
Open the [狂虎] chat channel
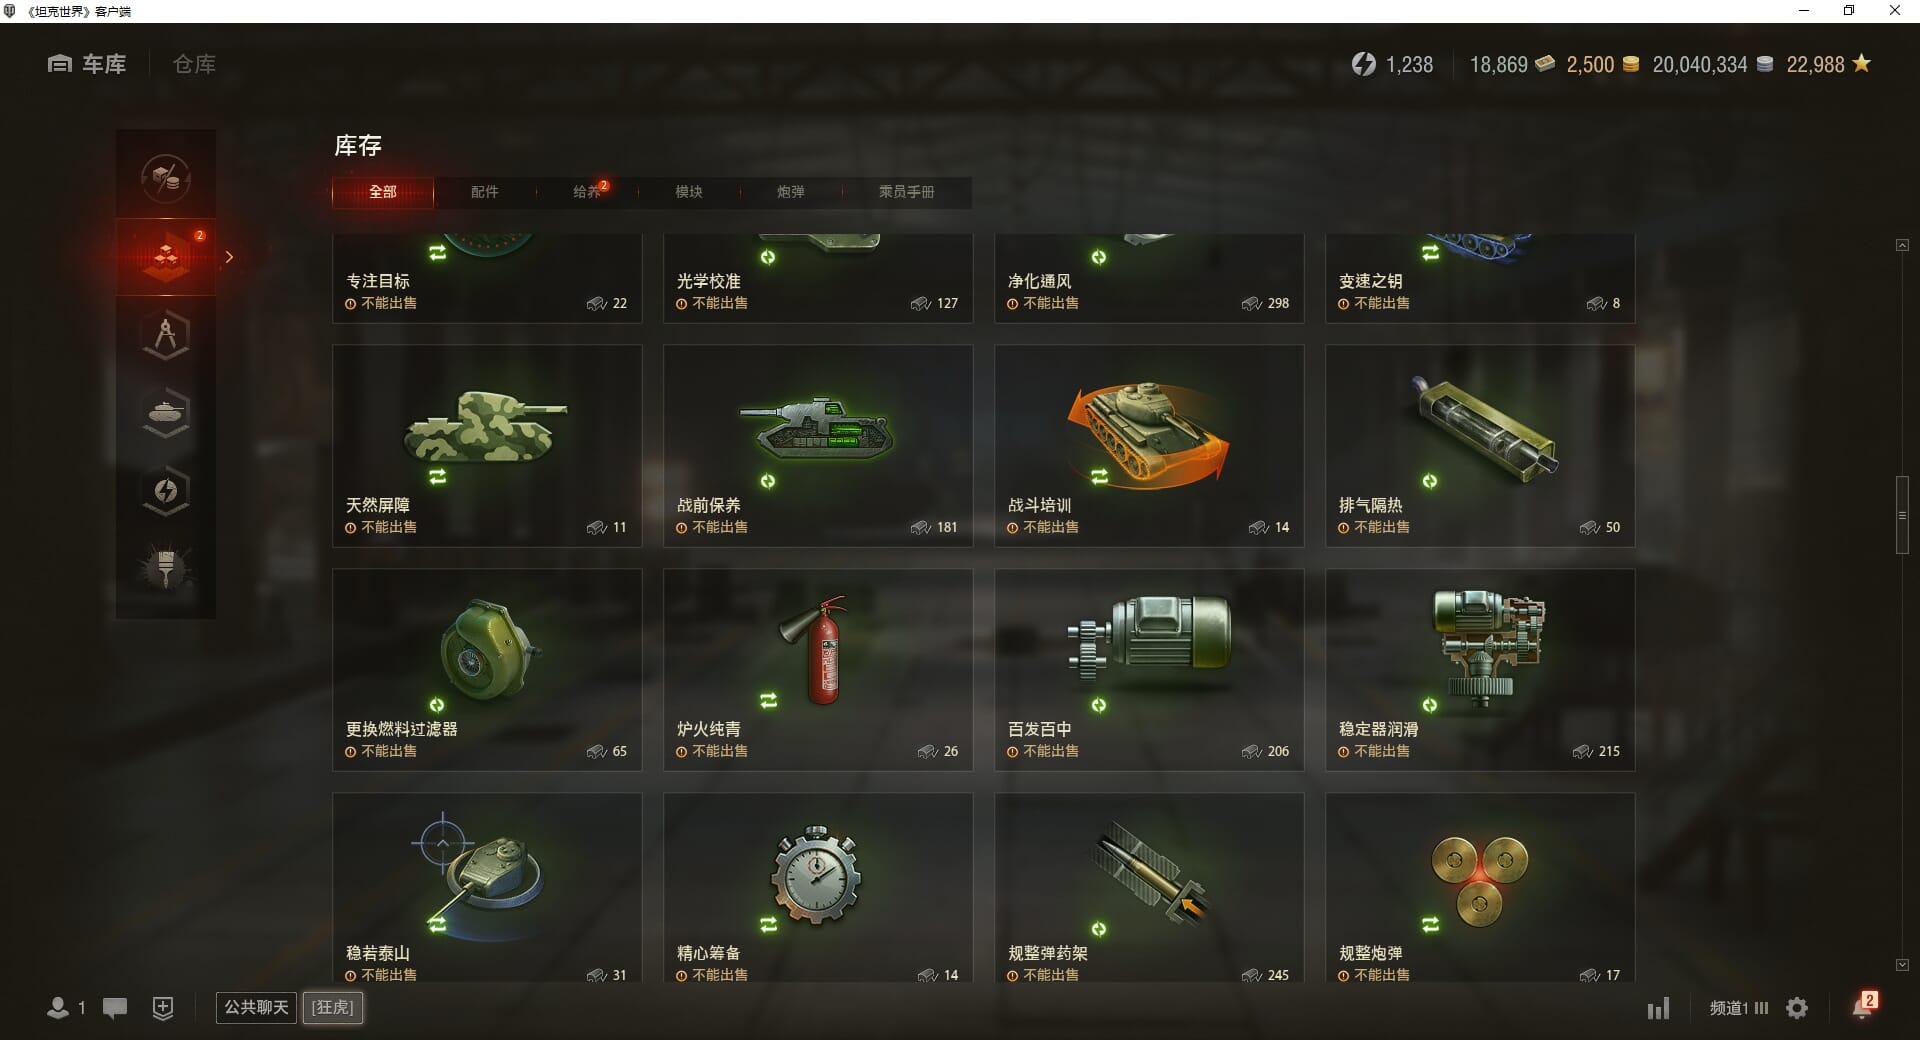[x=333, y=1007]
